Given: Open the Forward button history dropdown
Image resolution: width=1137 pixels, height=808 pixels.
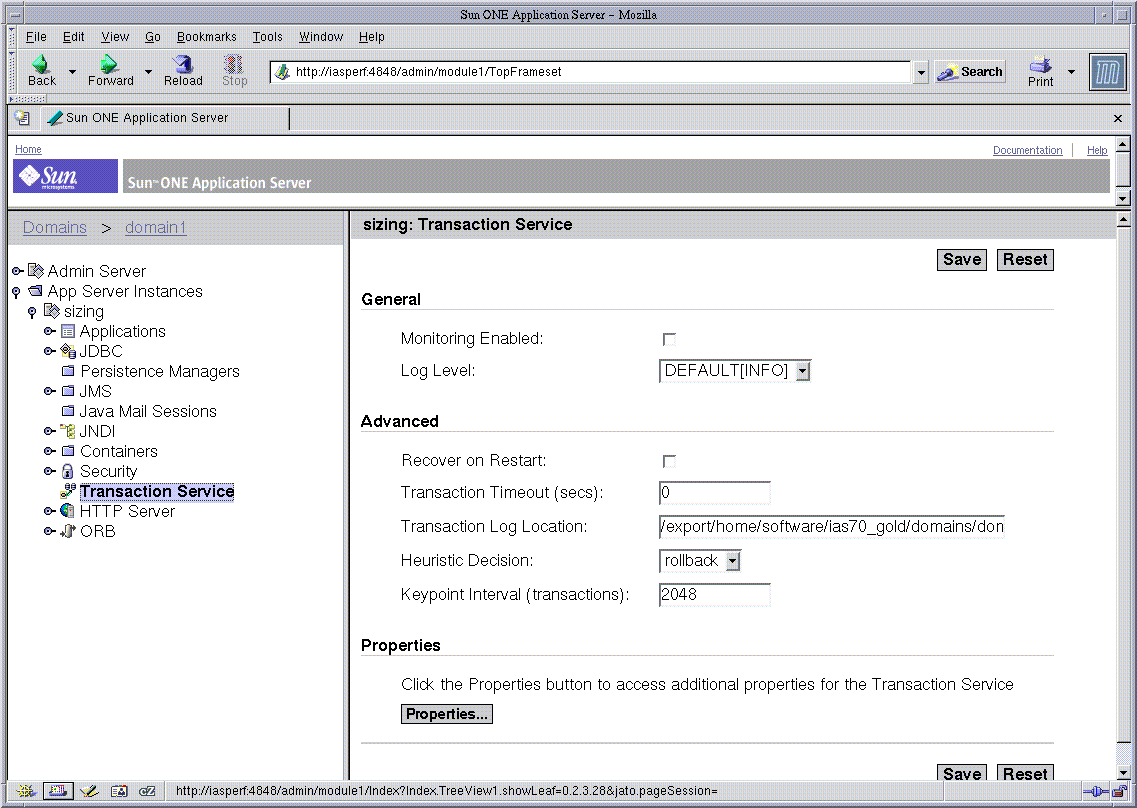Looking at the screenshot, I should pyautogui.click(x=148, y=72).
